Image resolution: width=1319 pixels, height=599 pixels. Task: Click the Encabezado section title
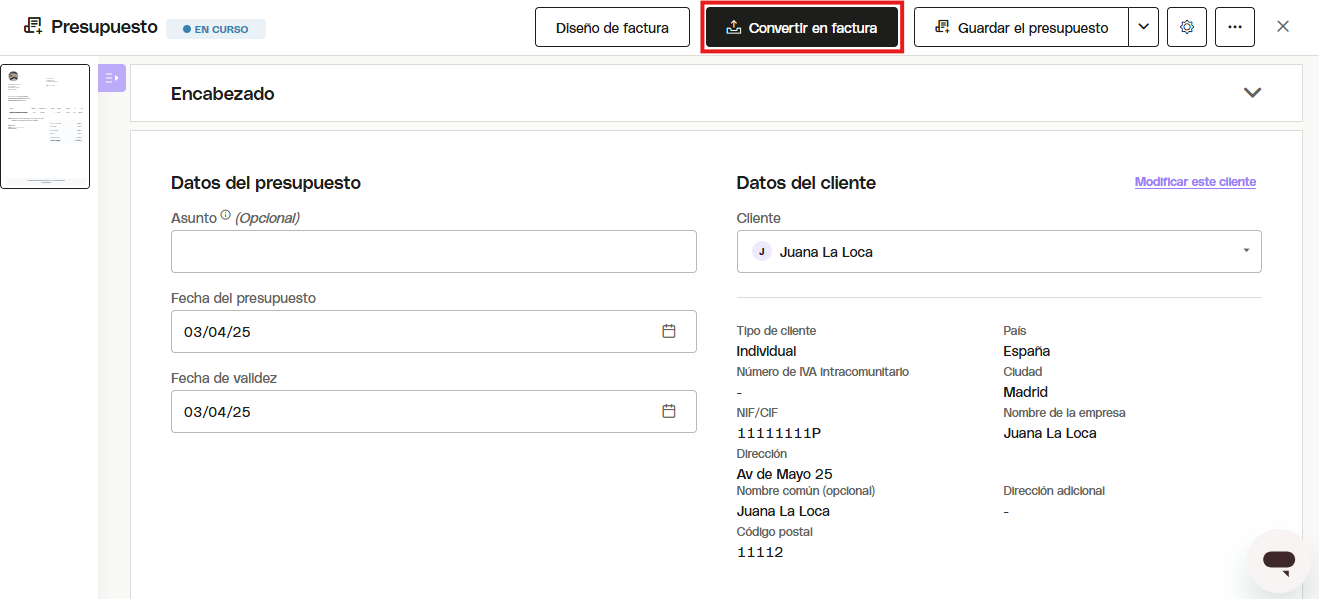223,93
